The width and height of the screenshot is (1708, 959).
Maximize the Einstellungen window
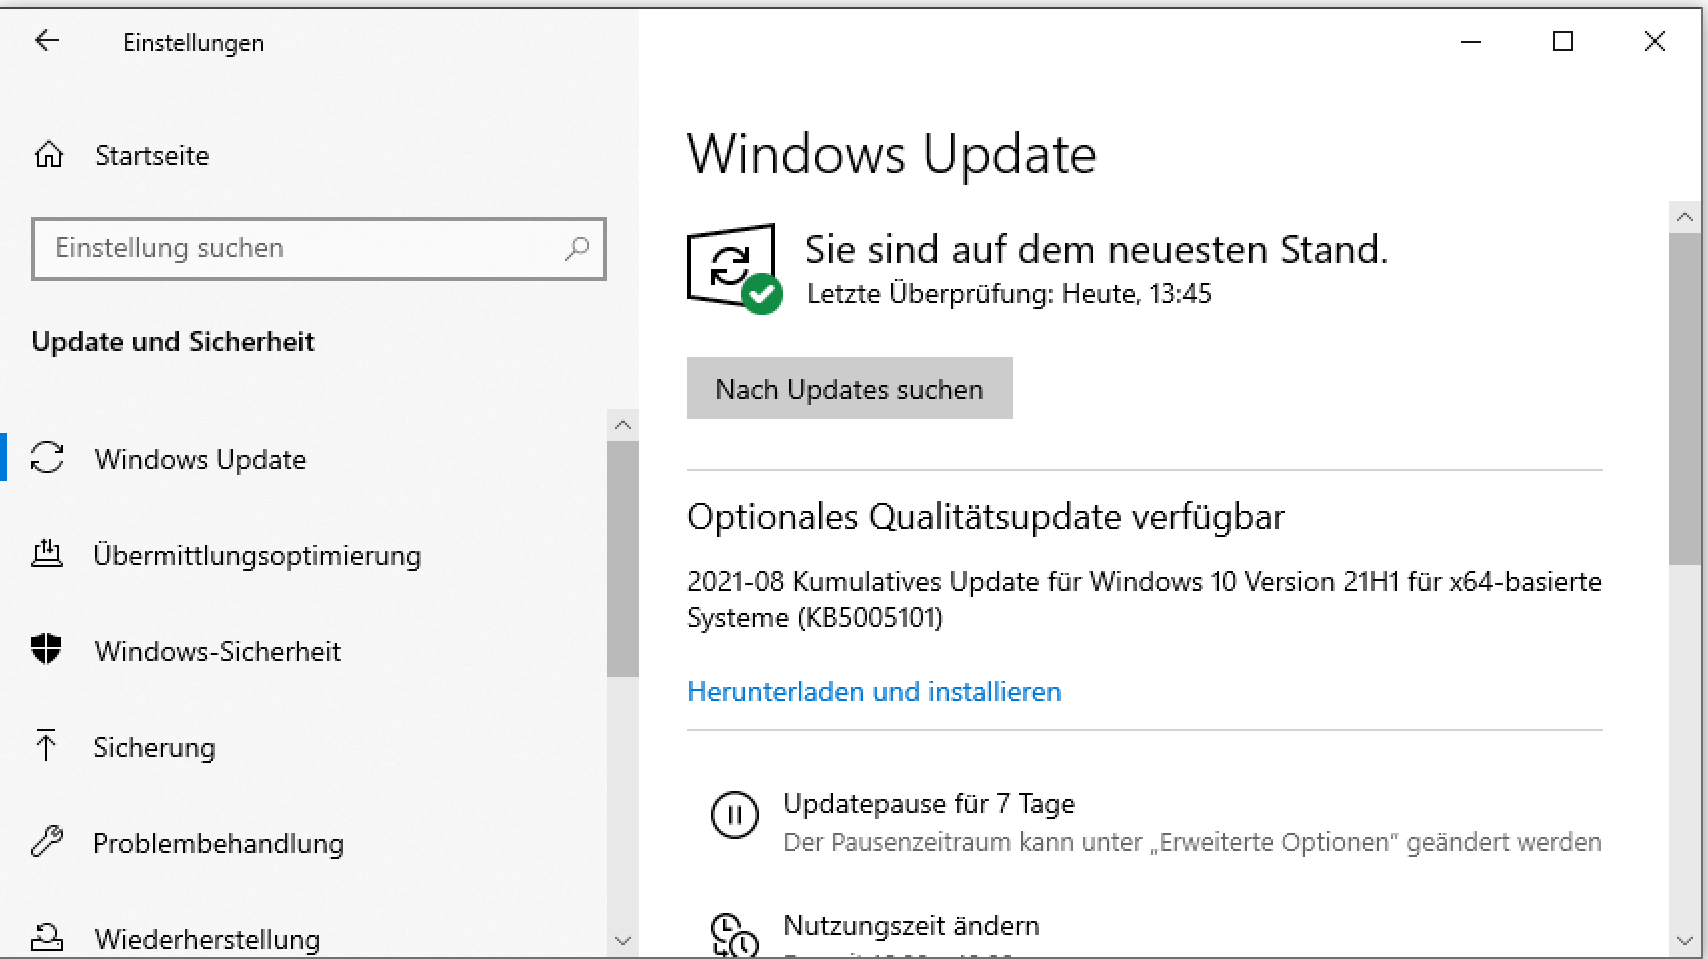pyautogui.click(x=1563, y=41)
